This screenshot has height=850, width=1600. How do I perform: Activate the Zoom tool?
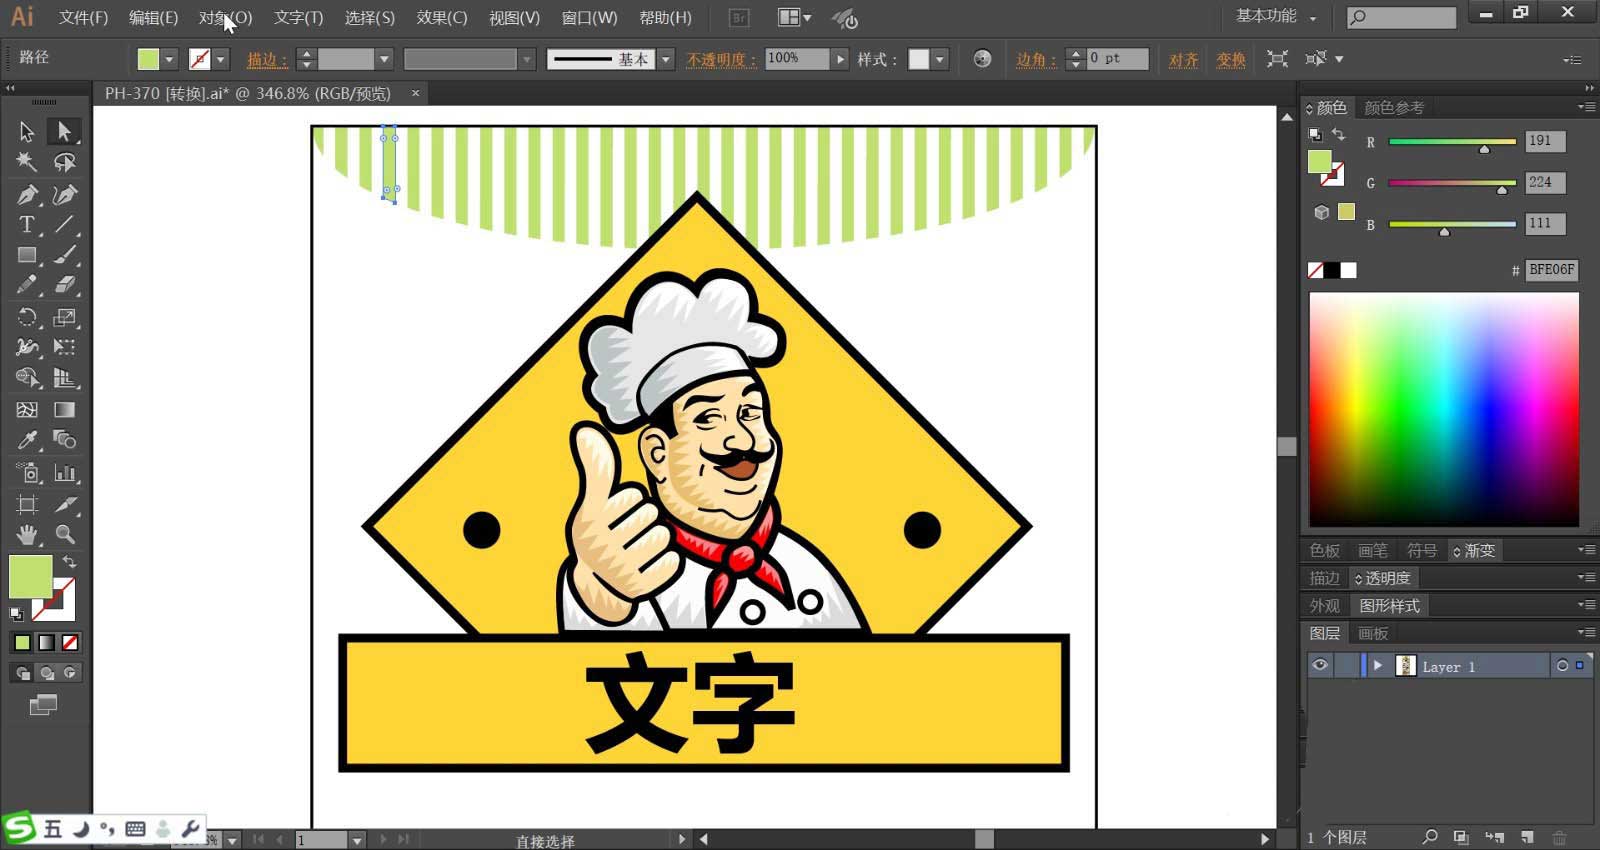click(x=65, y=534)
